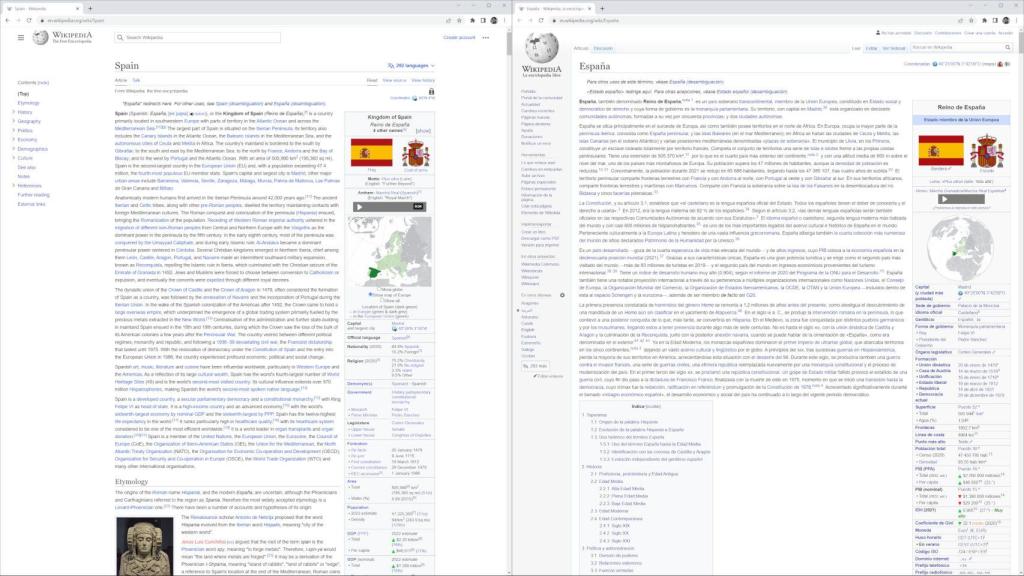Expand Politics section in contents sidebar
Image resolution: width=1024 pixels, height=576 pixels.
coord(14,130)
